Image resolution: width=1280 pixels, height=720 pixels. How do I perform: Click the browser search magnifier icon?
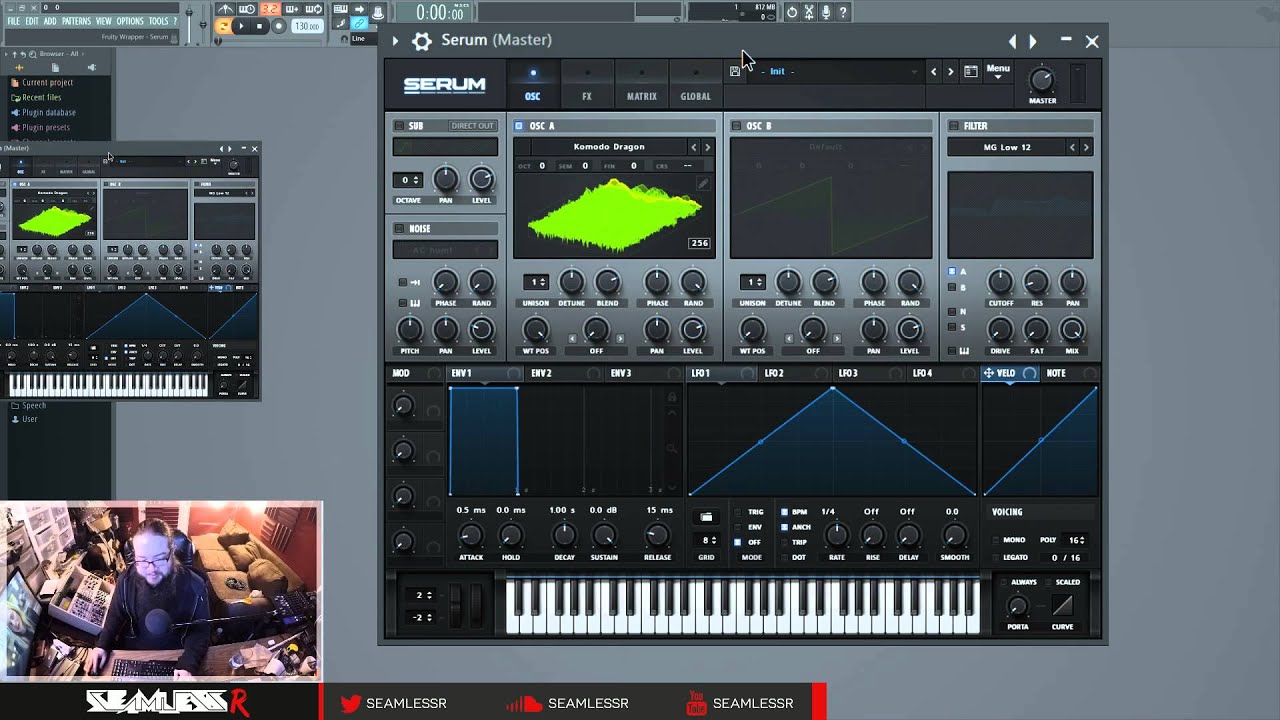pyautogui.click(x=33, y=54)
